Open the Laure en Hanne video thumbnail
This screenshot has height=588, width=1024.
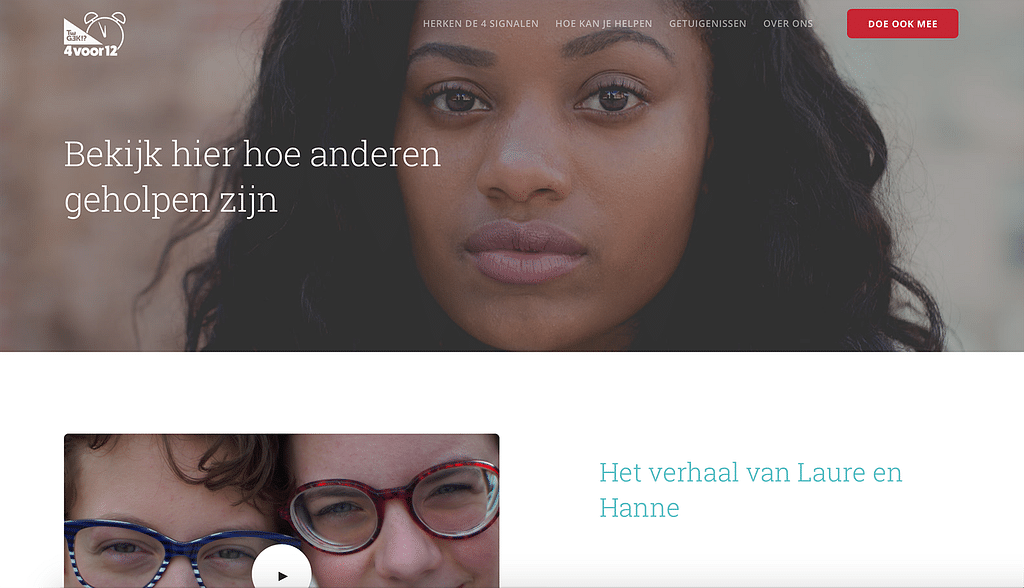(x=281, y=511)
